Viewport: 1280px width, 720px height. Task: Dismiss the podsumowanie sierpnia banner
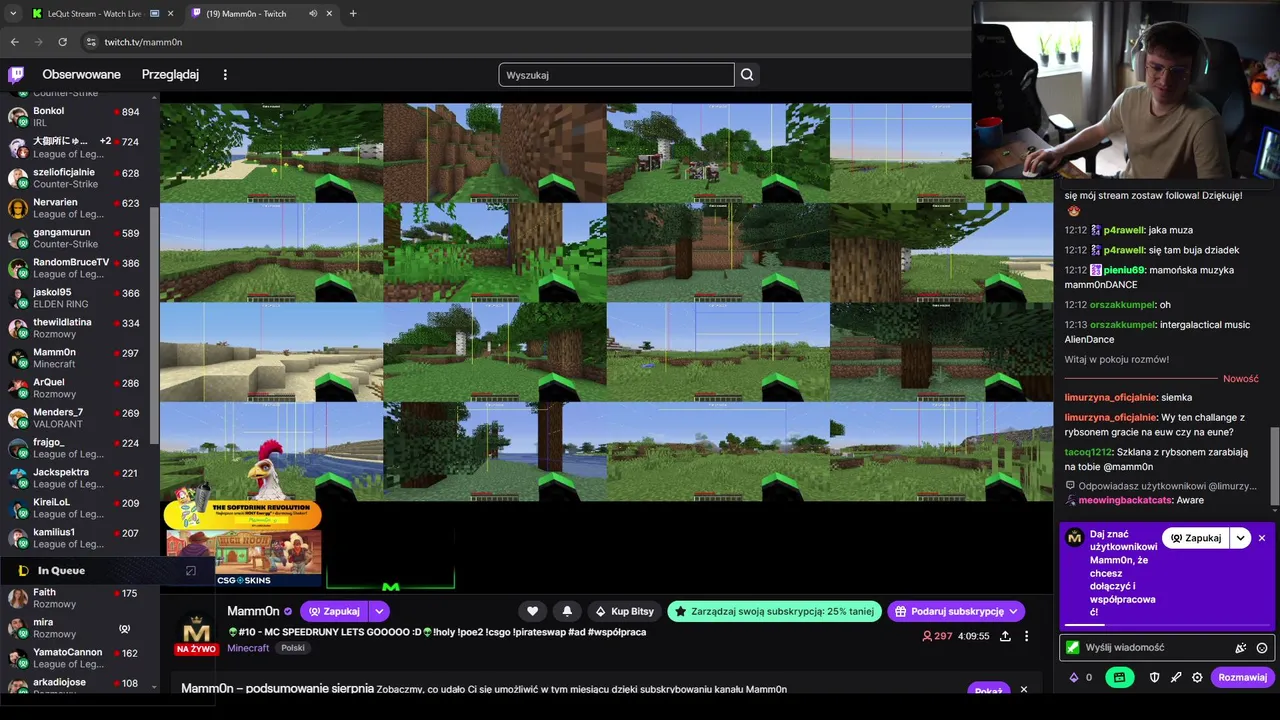tap(1023, 690)
